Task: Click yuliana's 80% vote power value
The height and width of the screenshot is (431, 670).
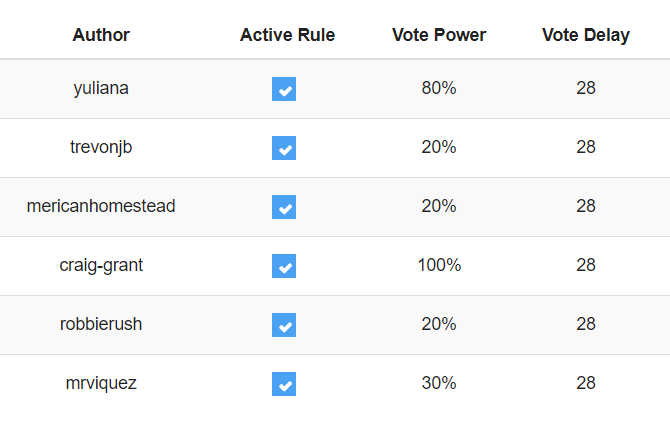Action: (439, 88)
